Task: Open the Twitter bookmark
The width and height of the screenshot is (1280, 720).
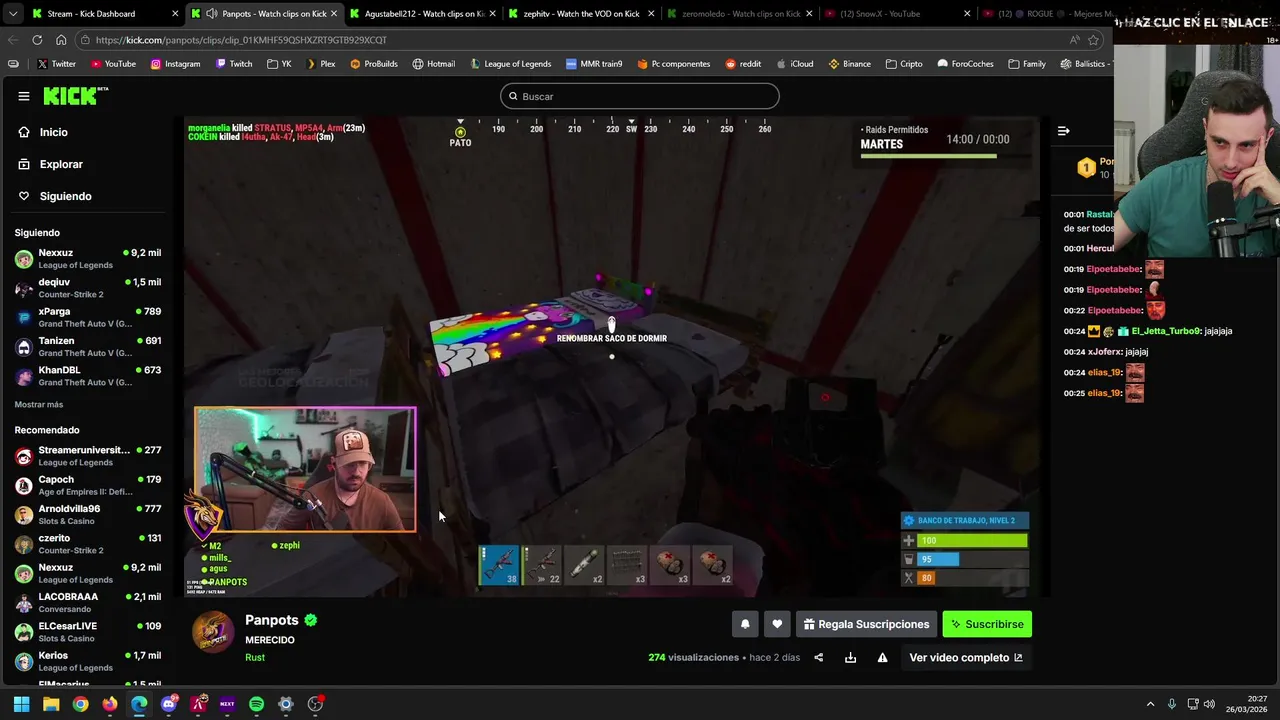Action: pyautogui.click(x=56, y=64)
